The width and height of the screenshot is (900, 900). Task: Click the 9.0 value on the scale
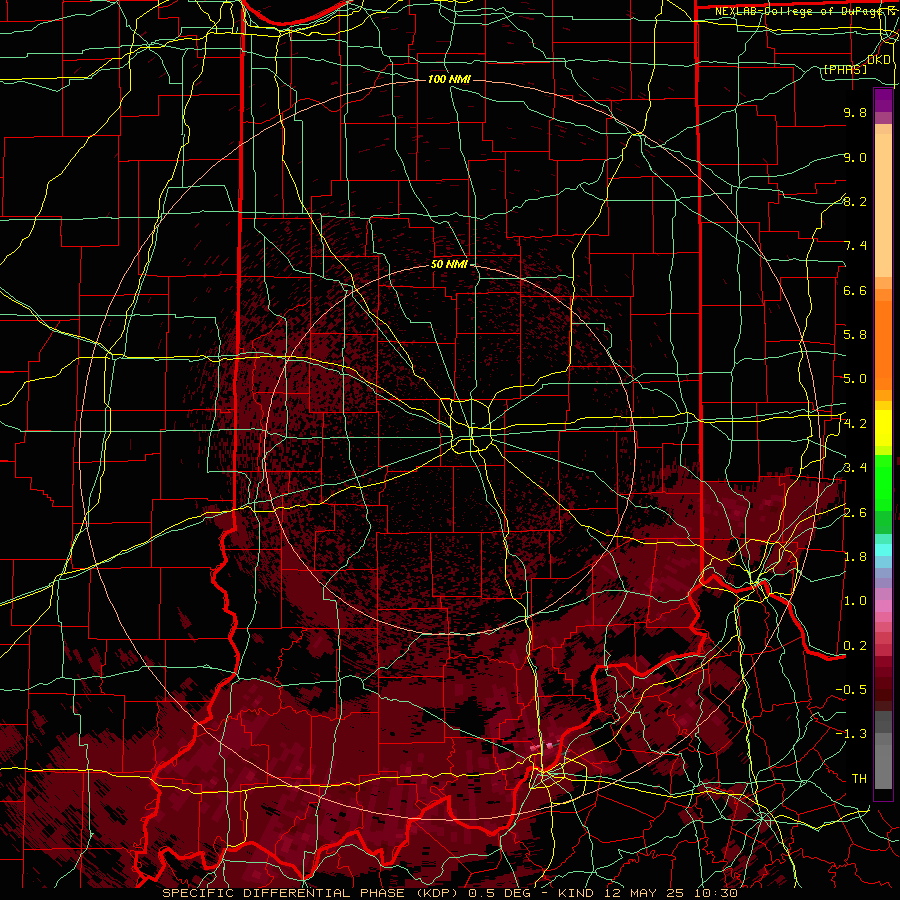tap(855, 157)
